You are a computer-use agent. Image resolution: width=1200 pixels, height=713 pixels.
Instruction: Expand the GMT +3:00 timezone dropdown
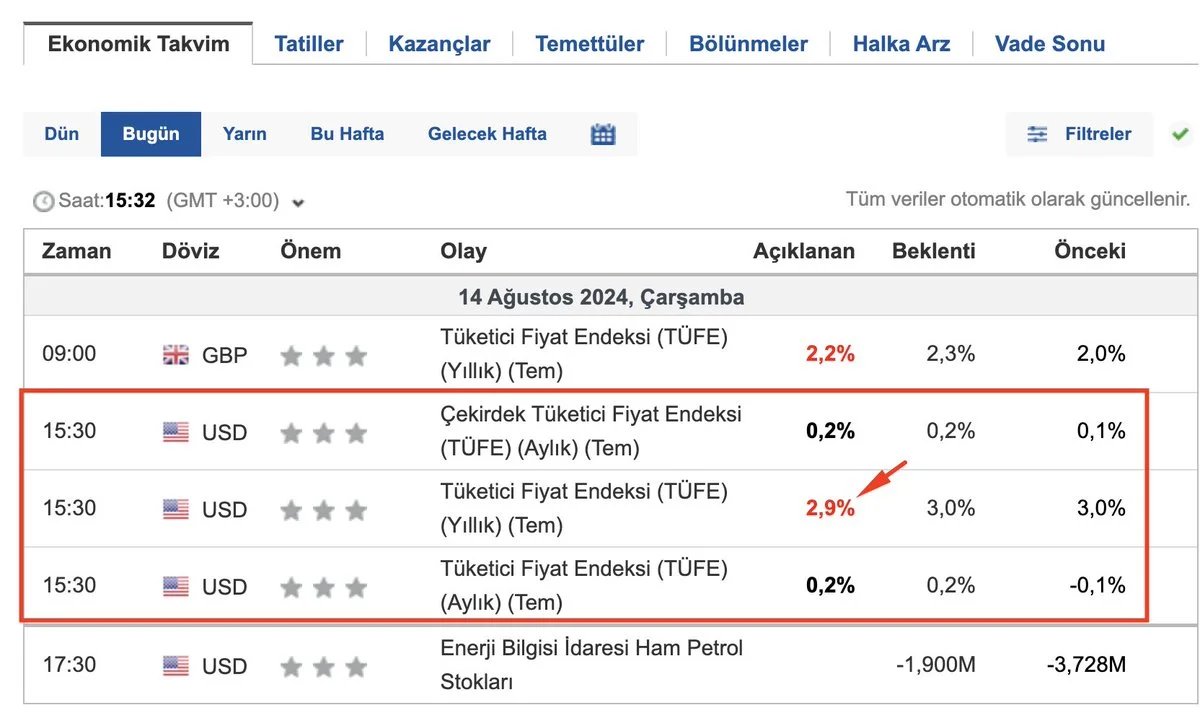pos(298,202)
